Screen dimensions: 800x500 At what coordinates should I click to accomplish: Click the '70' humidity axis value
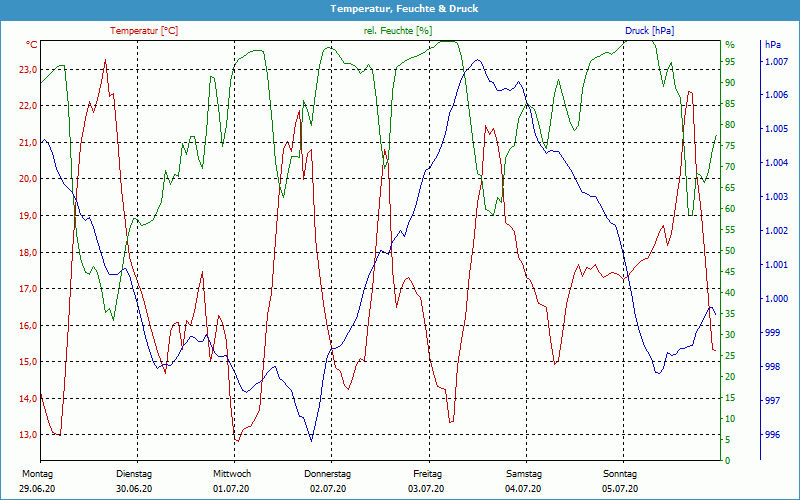730,167
